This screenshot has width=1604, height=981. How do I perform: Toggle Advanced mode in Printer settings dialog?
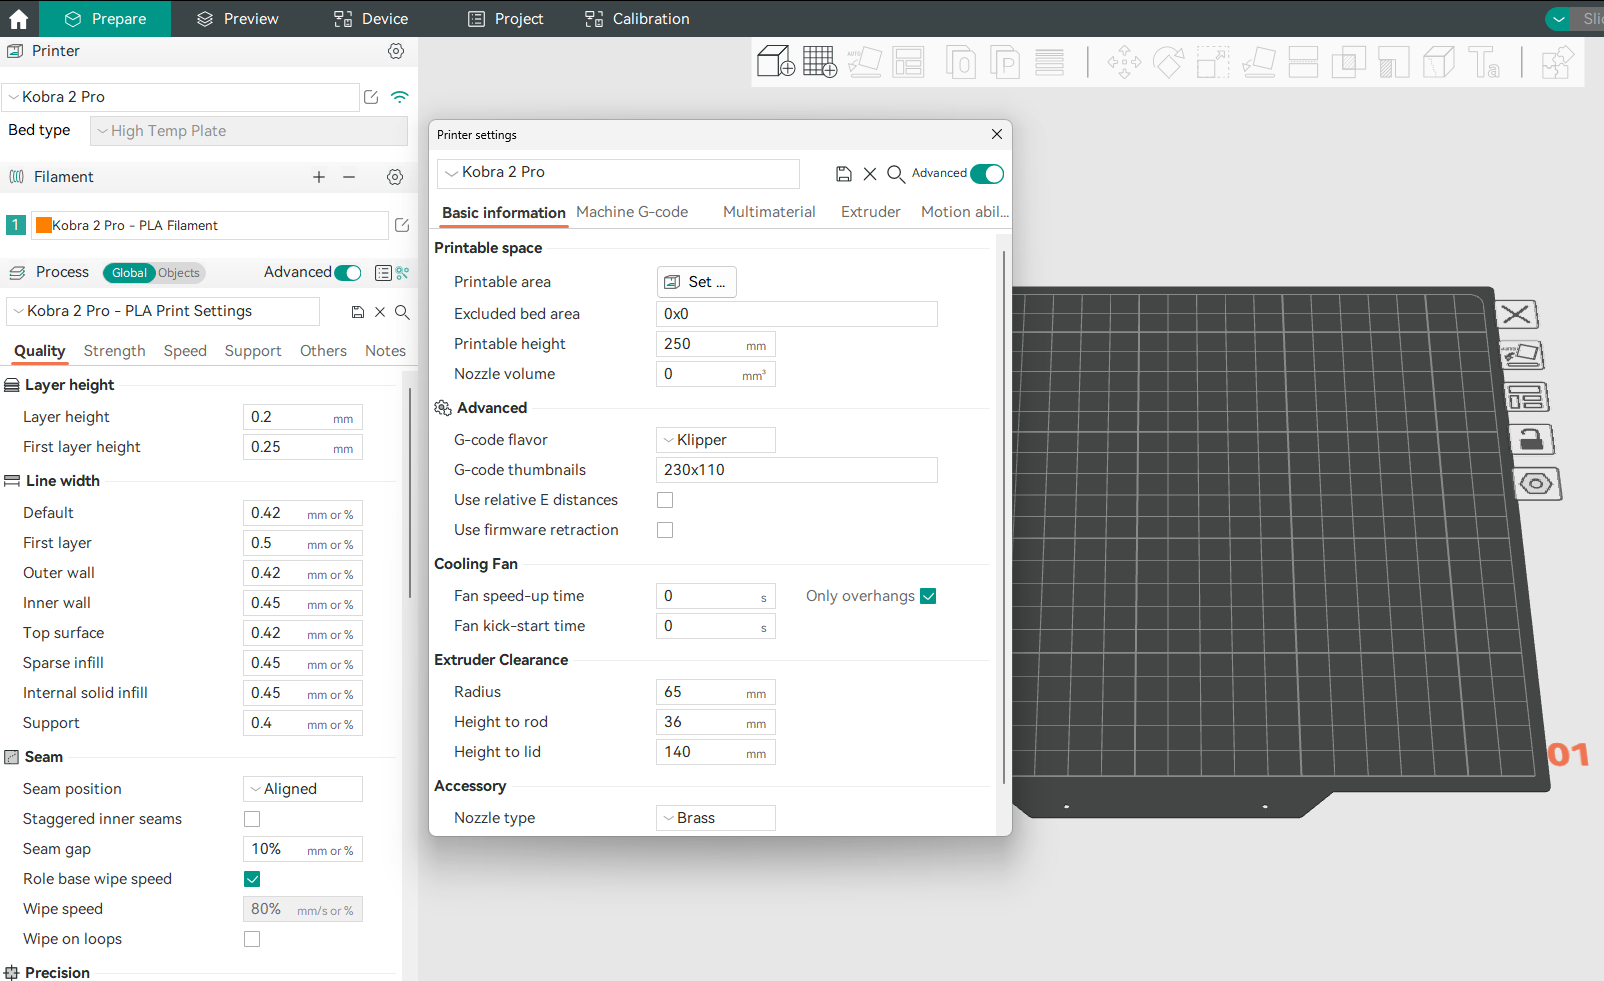pos(987,174)
